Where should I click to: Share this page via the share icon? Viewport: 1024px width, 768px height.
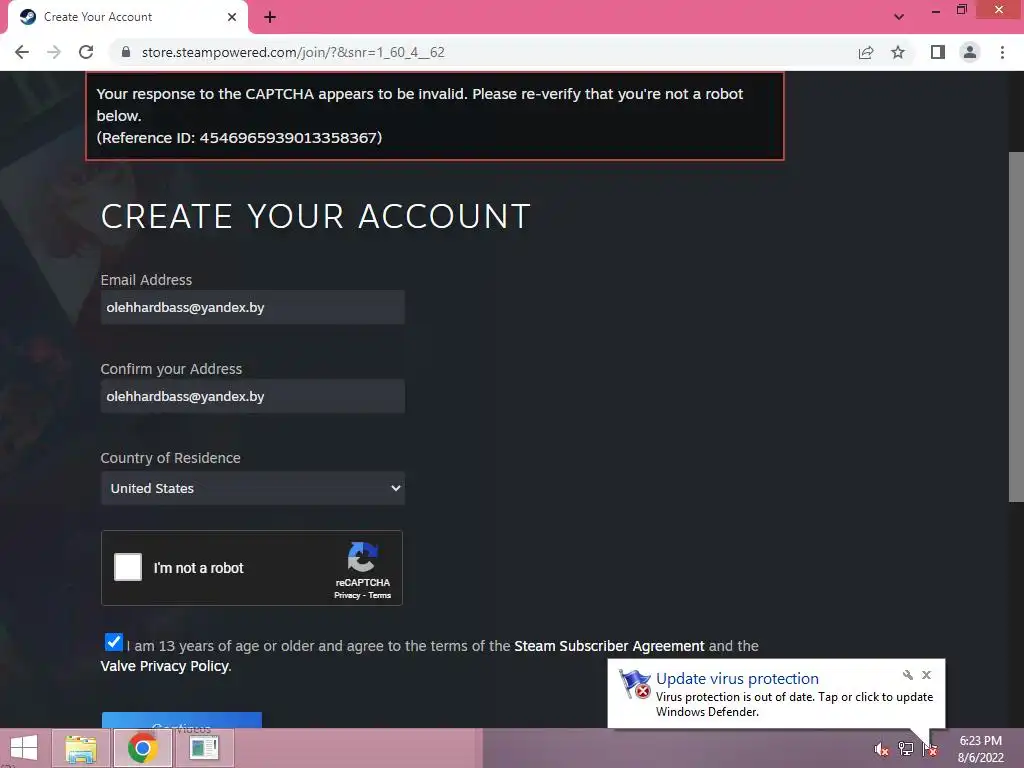click(x=866, y=52)
